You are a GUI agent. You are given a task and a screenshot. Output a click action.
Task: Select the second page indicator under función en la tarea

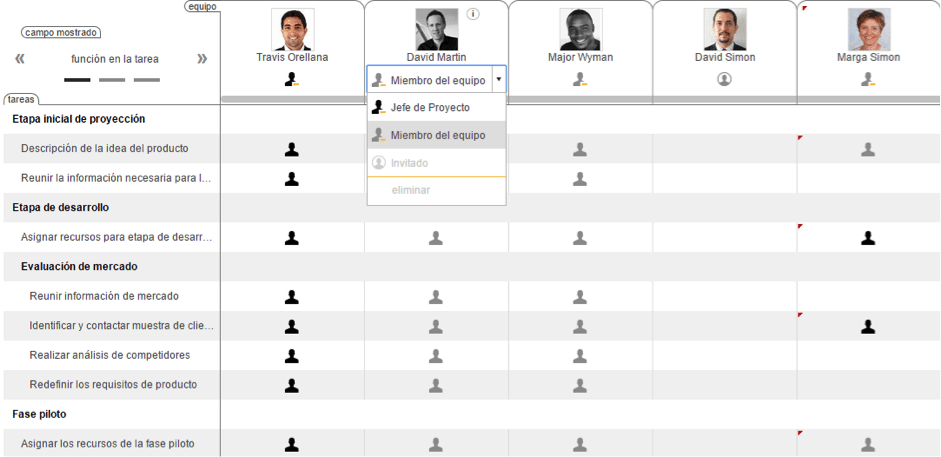tap(112, 79)
